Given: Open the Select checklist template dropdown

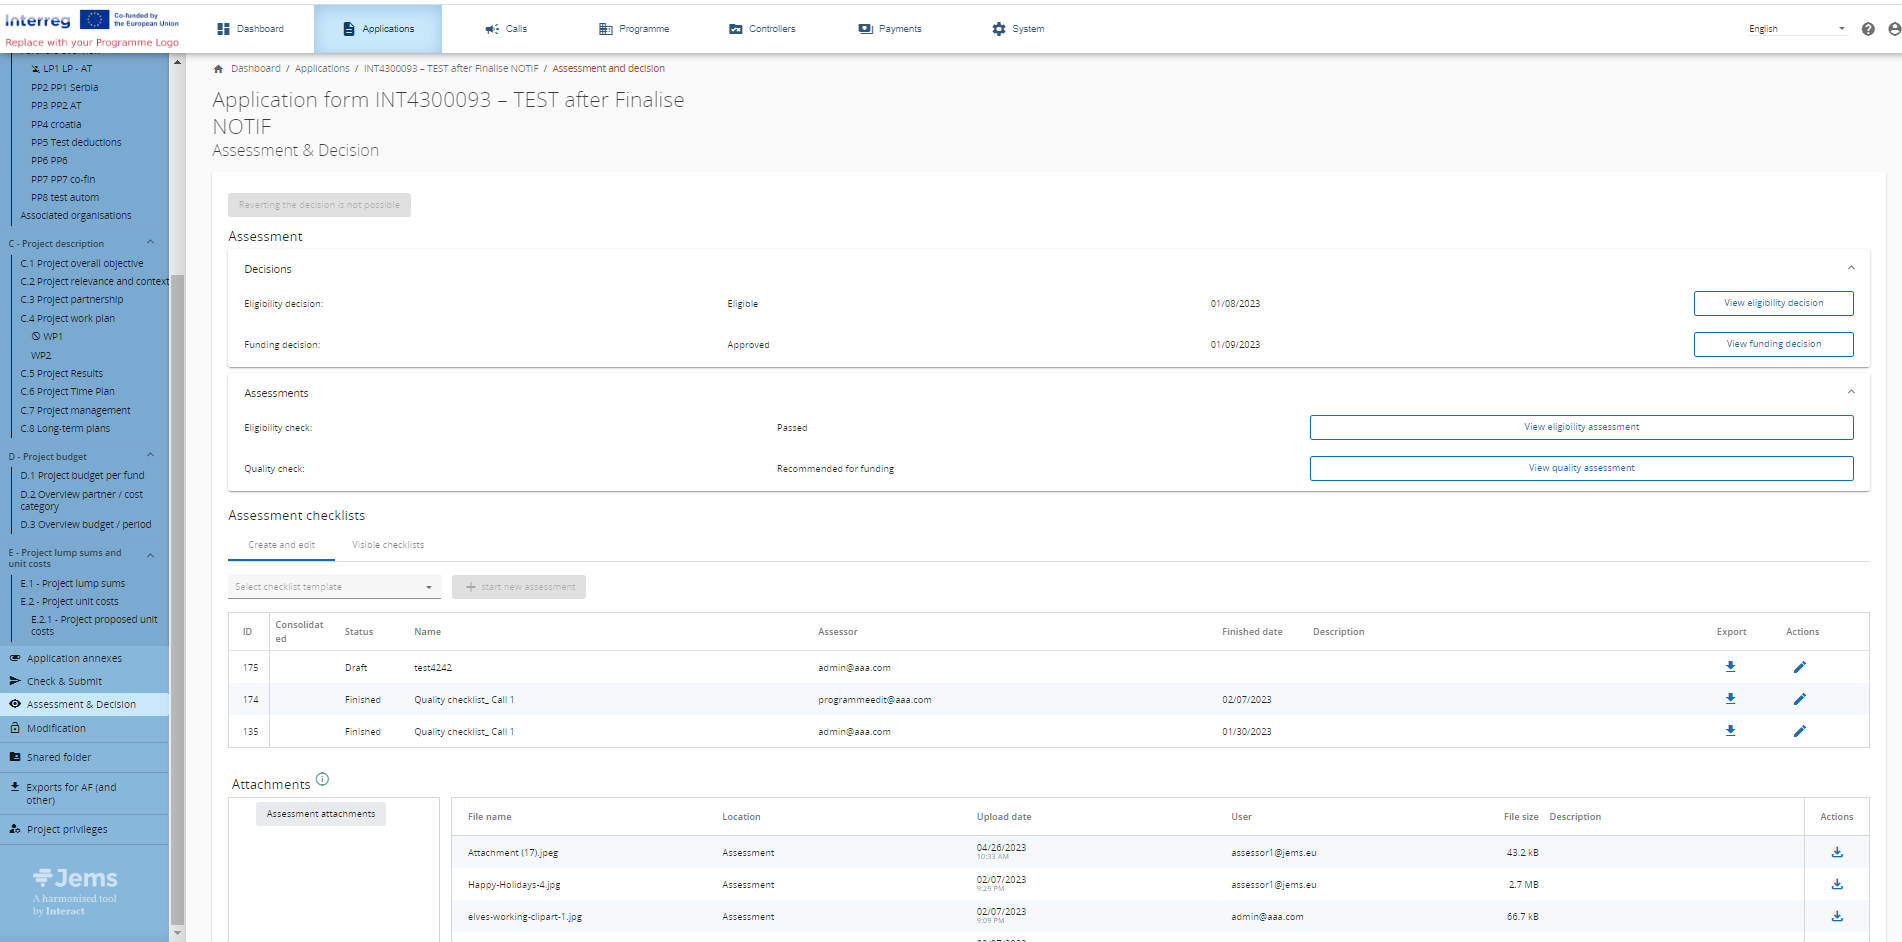Looking at the screenshot, I should coord(333,587).
